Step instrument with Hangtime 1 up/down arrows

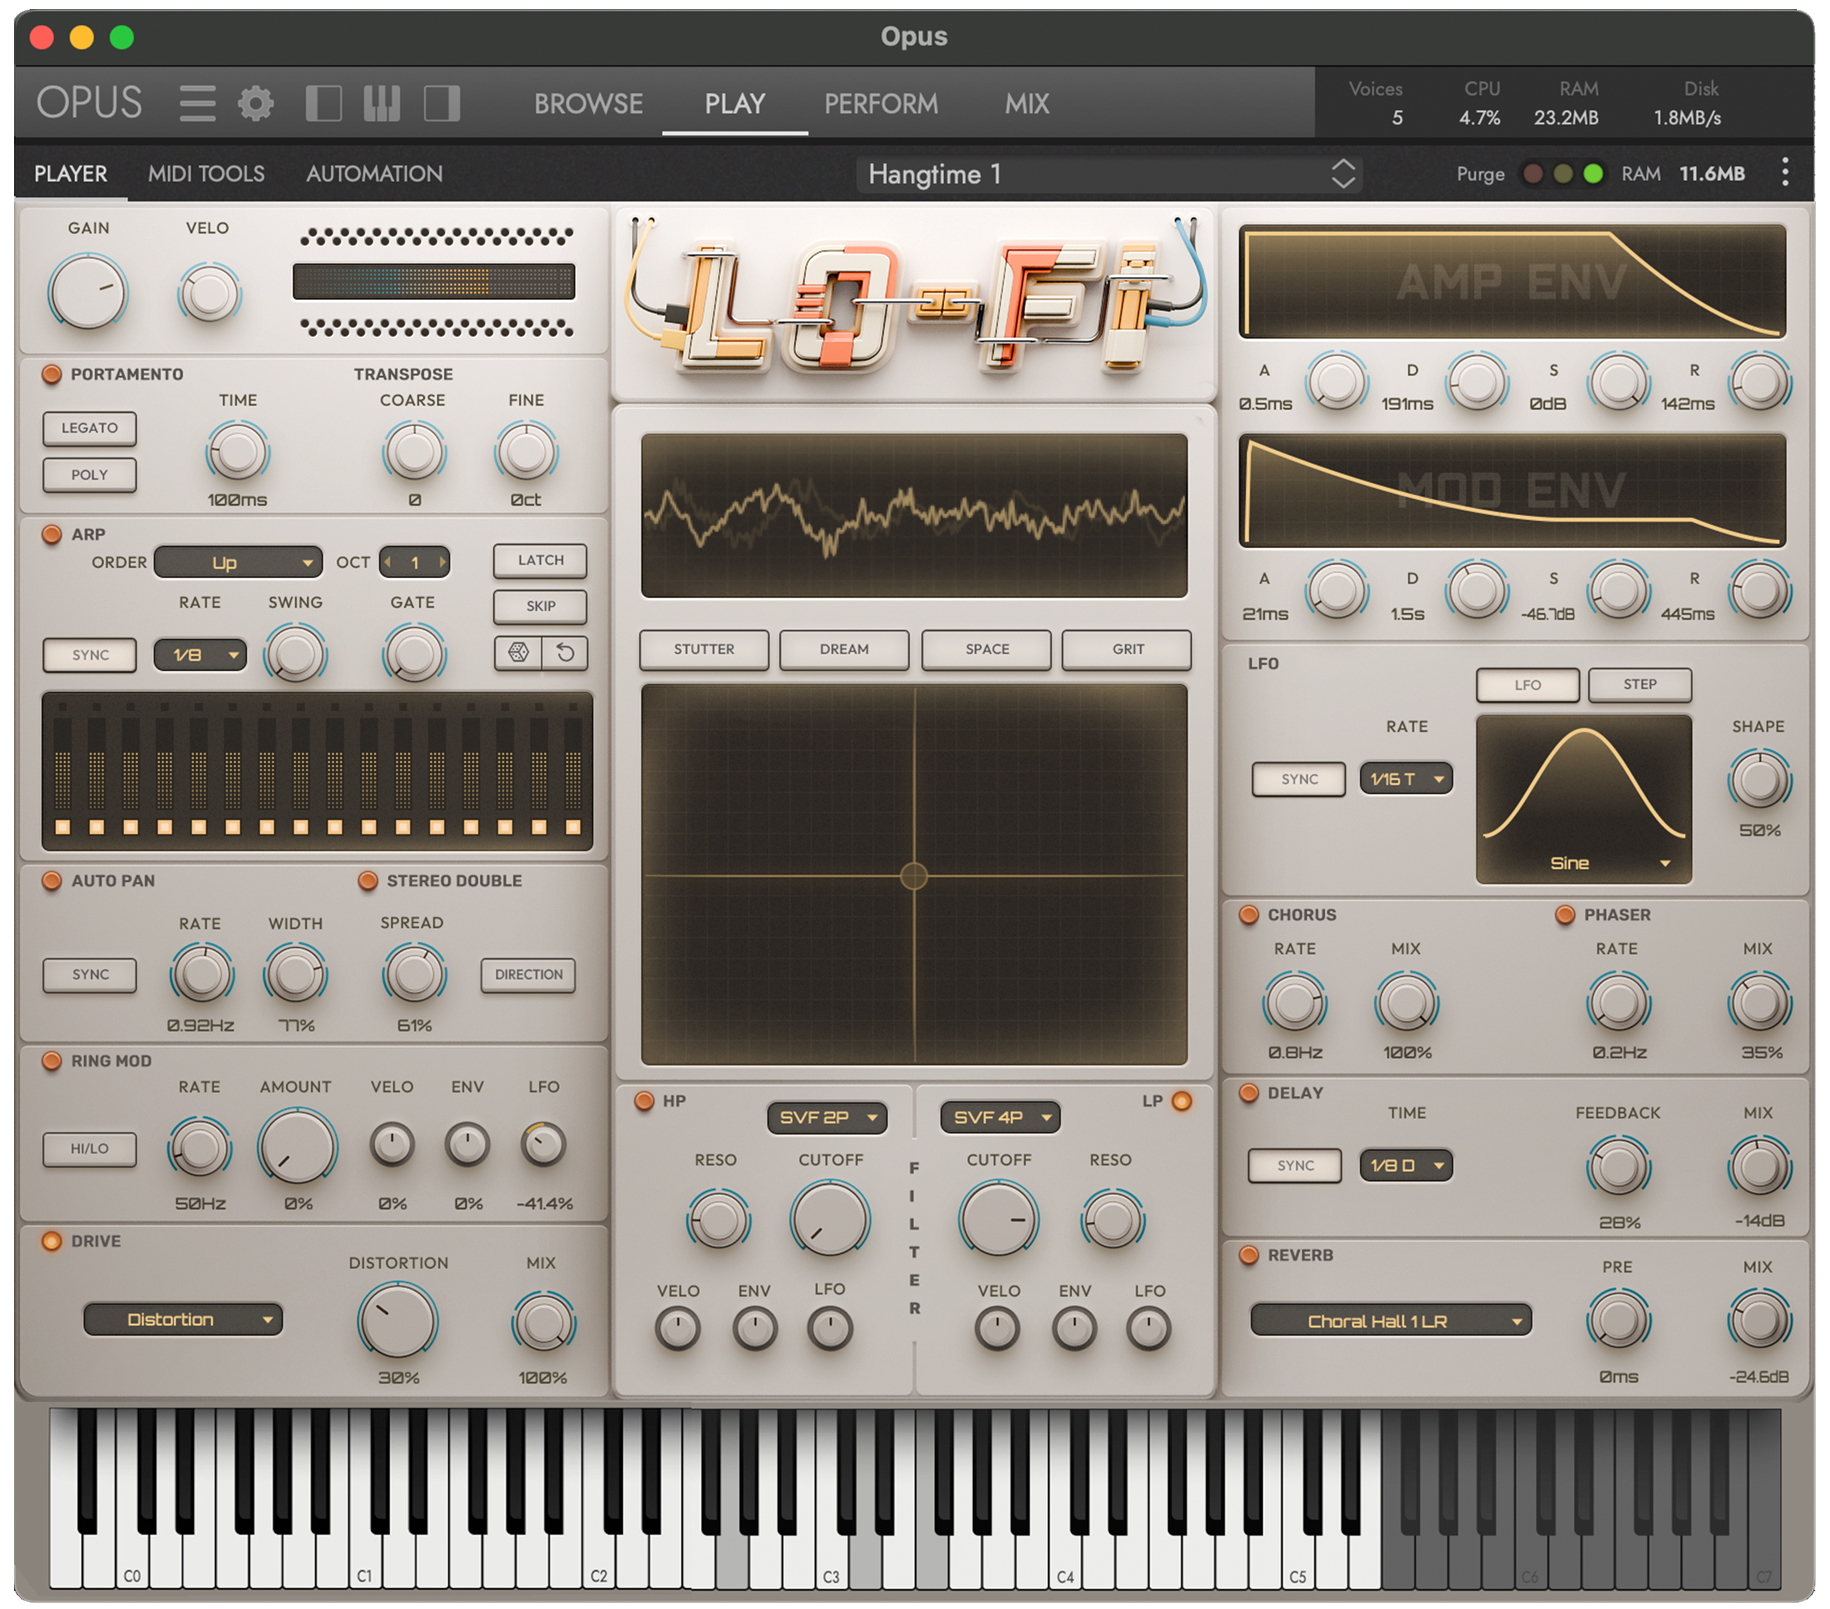[x=1343, y=174]
